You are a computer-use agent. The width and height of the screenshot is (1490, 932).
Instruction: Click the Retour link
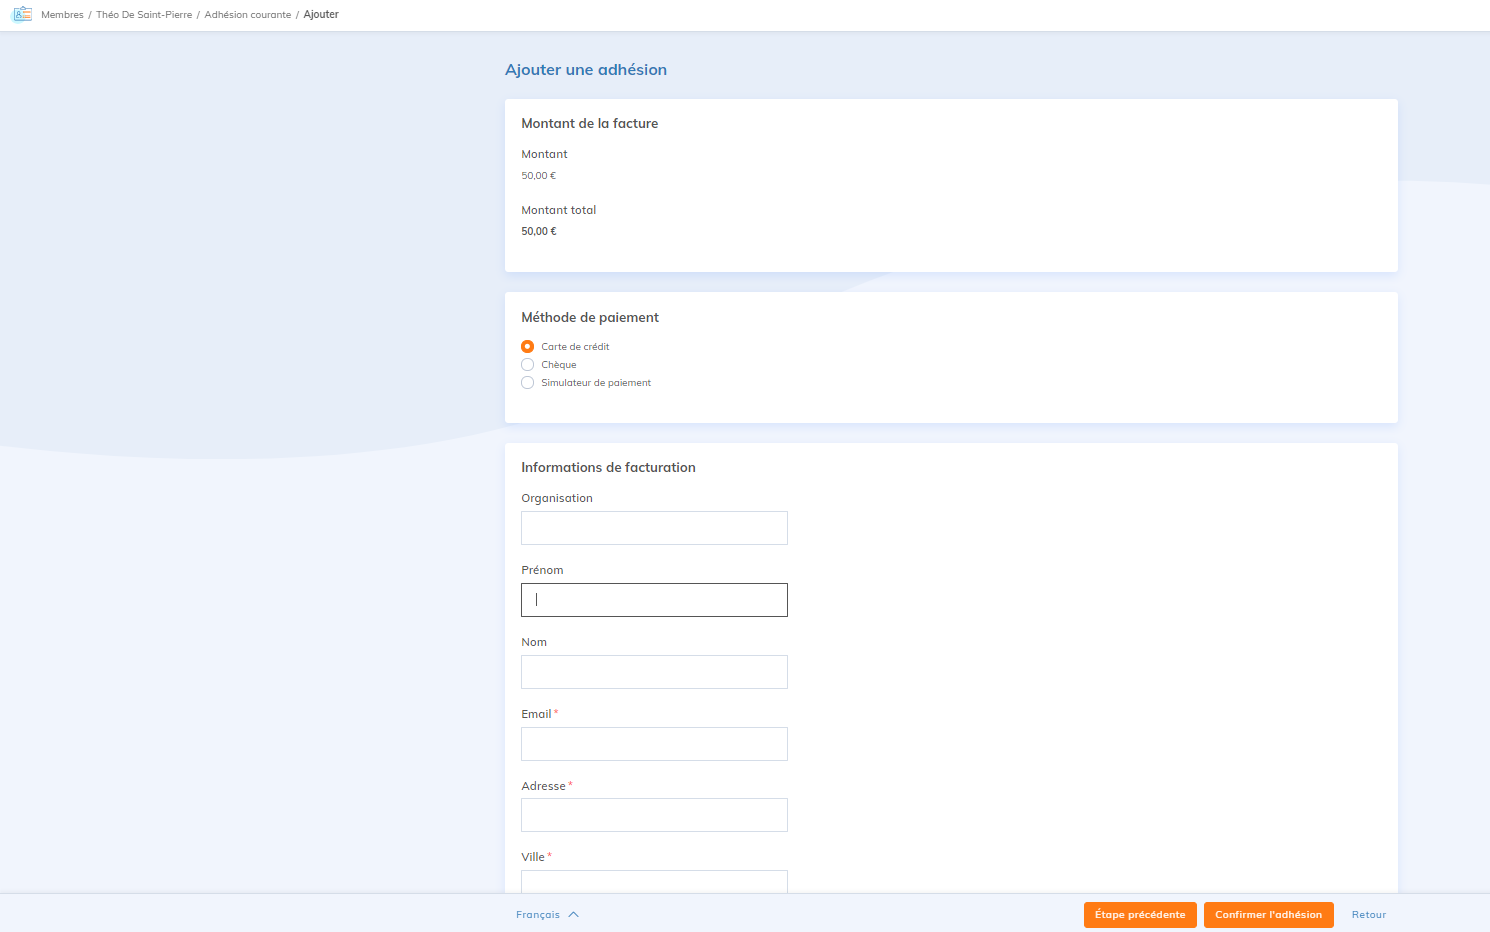pos(1368,915)
